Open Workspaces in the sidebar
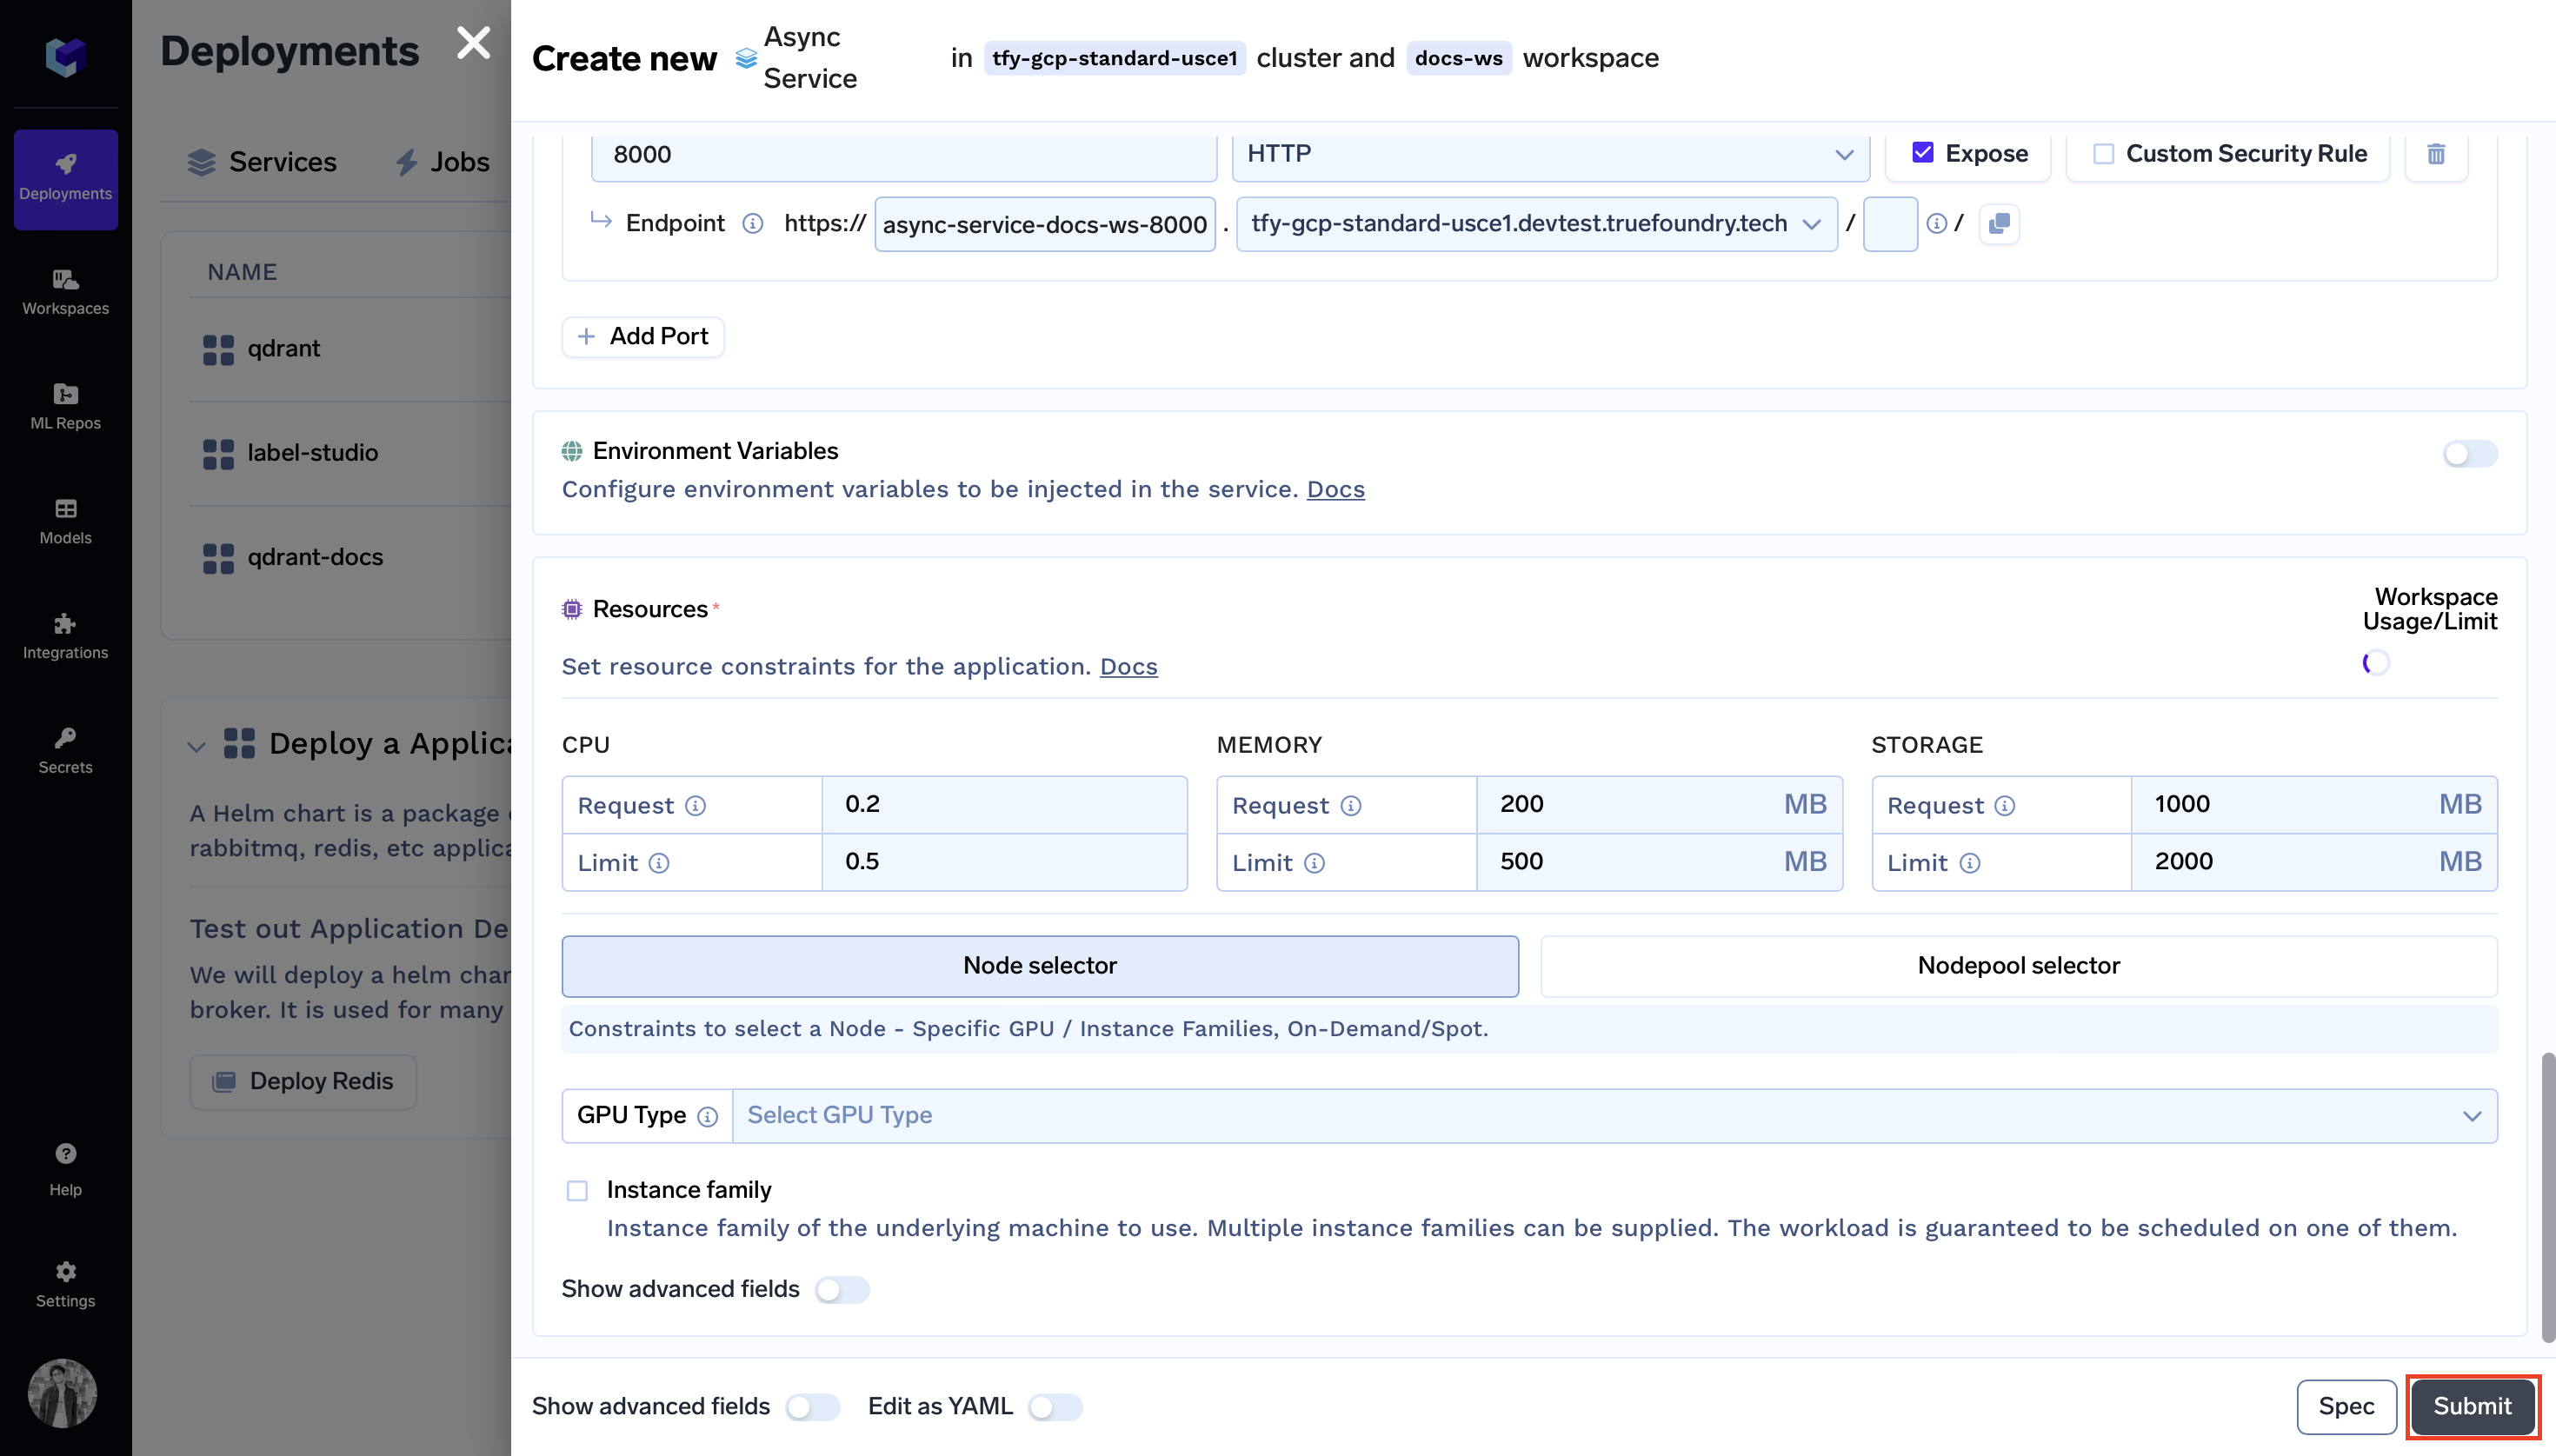The height and width of the screenshot is (1456, 2556). (65, 292)
